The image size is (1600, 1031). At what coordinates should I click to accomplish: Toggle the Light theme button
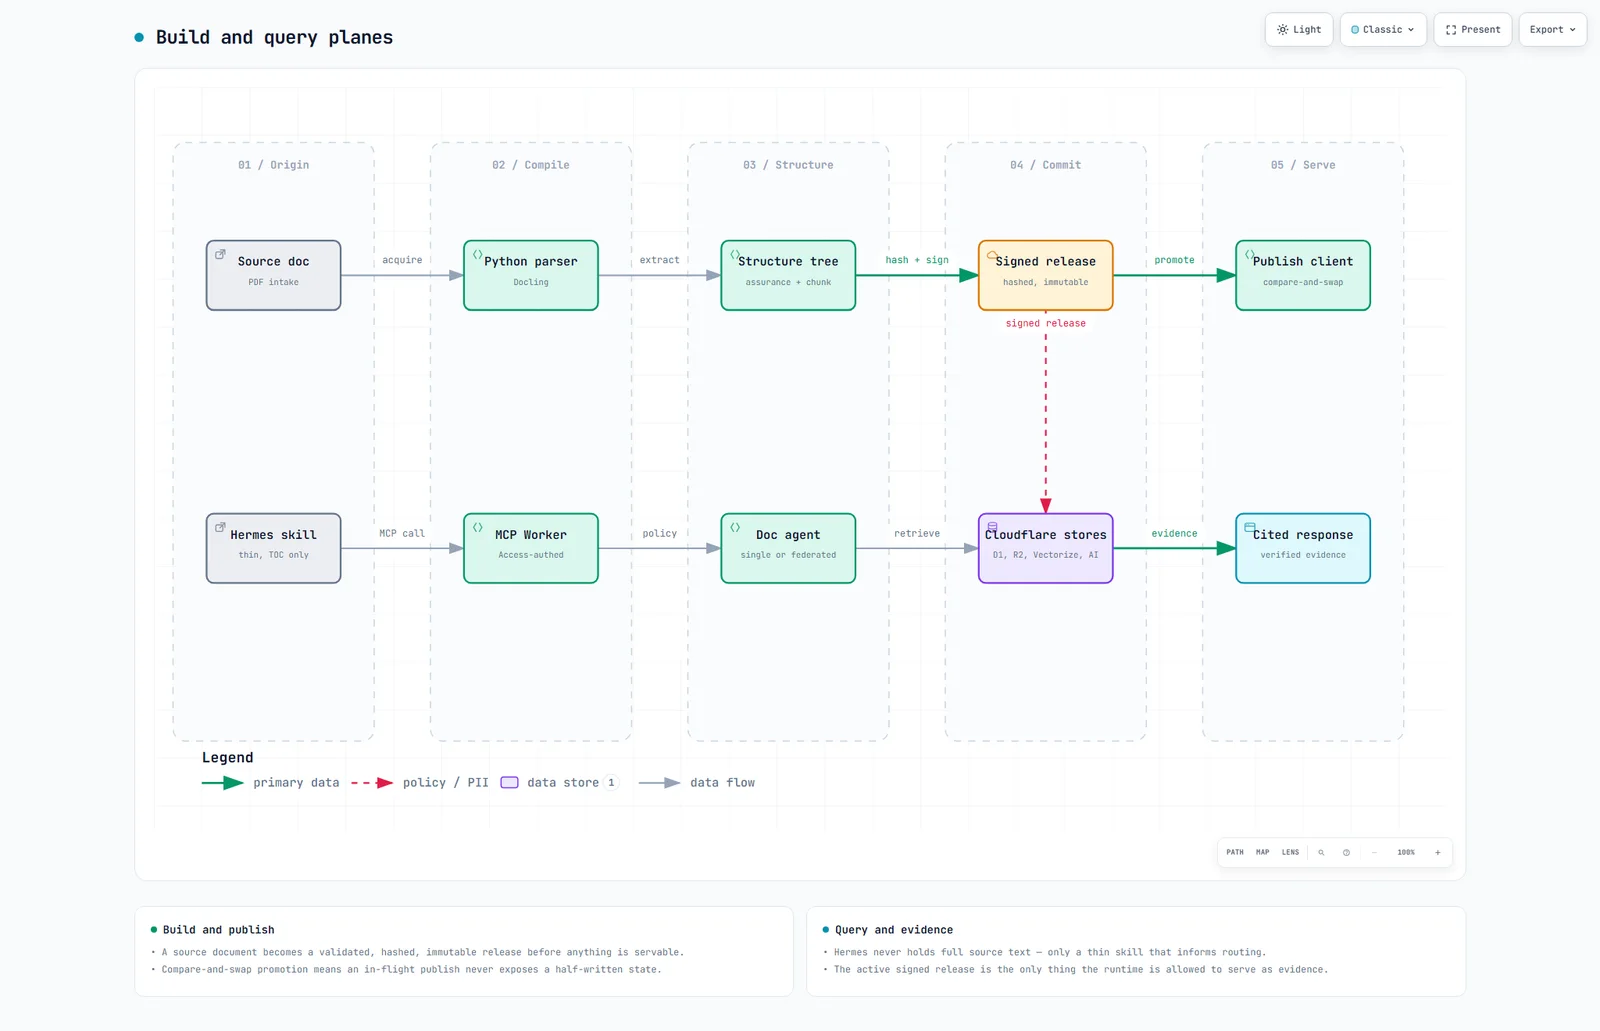pos(1298,30)
